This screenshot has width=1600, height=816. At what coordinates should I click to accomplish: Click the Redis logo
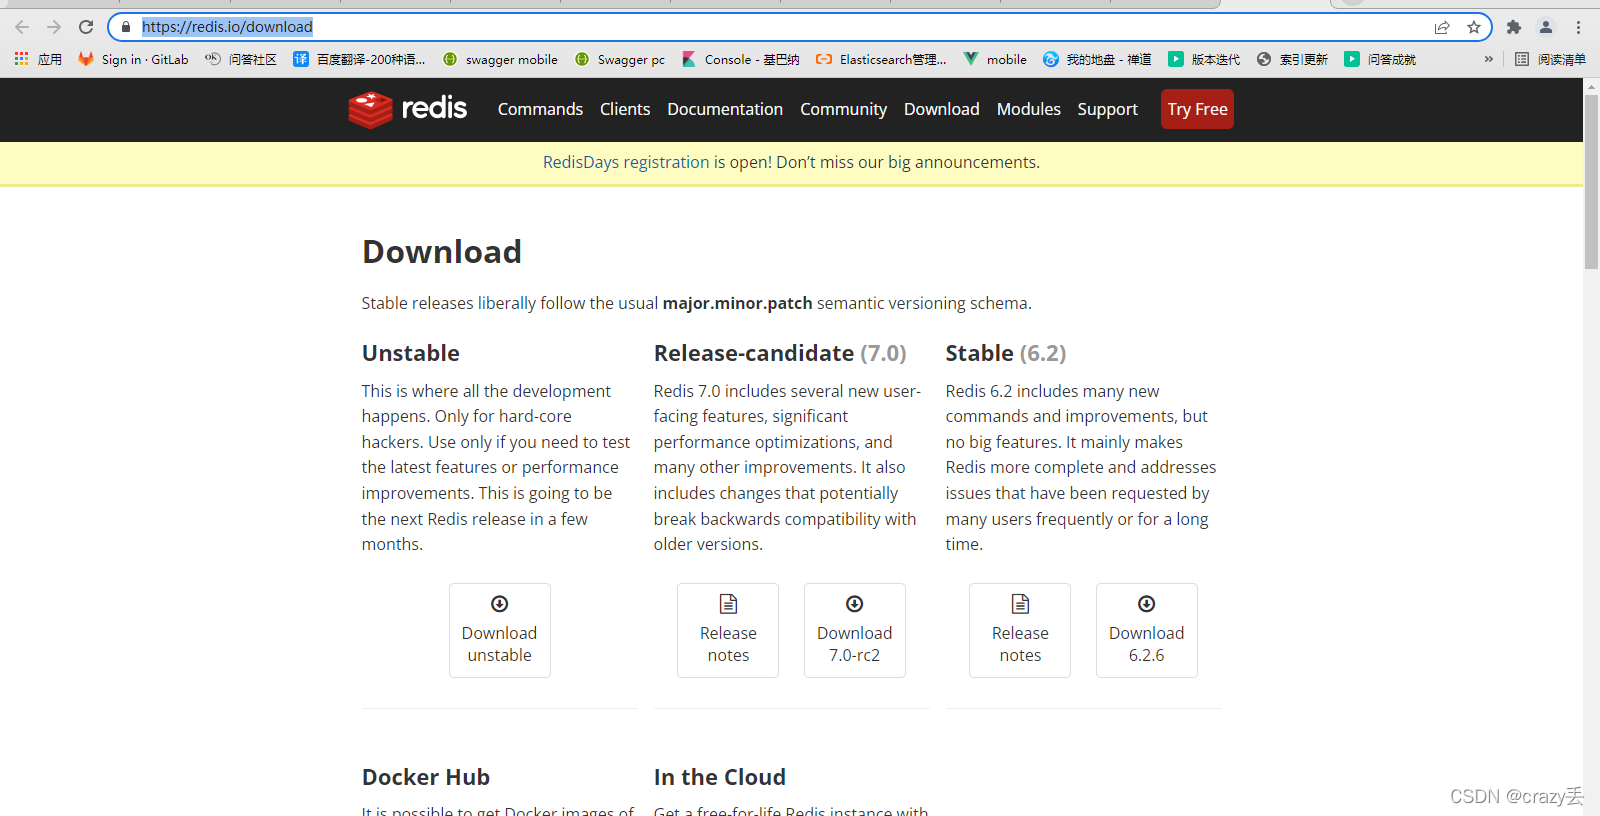point(407,109)
